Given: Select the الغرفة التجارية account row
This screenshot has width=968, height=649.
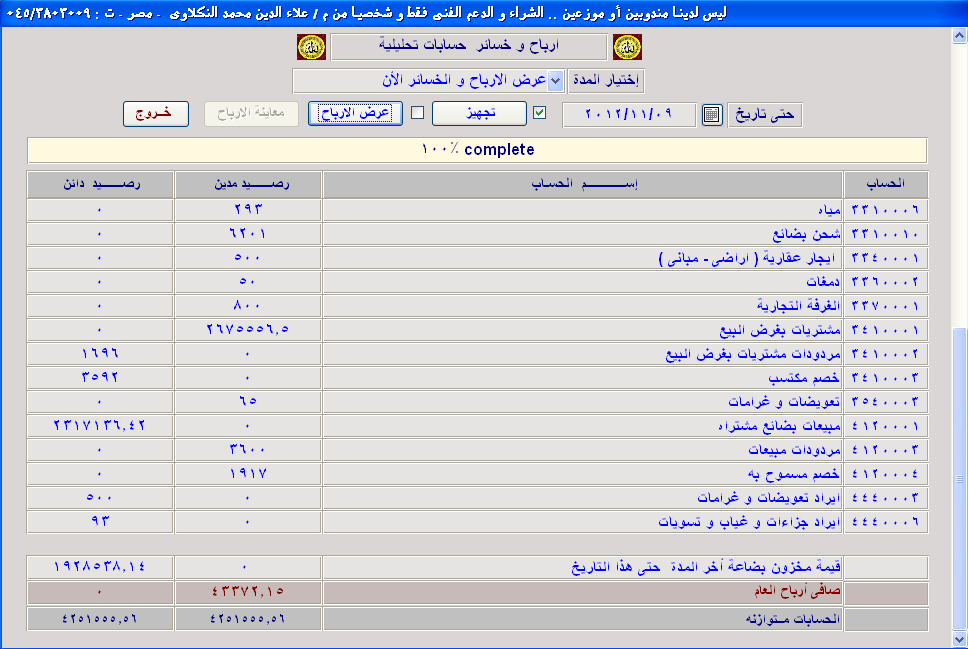Looking at the screenshot, I should 582,306.
